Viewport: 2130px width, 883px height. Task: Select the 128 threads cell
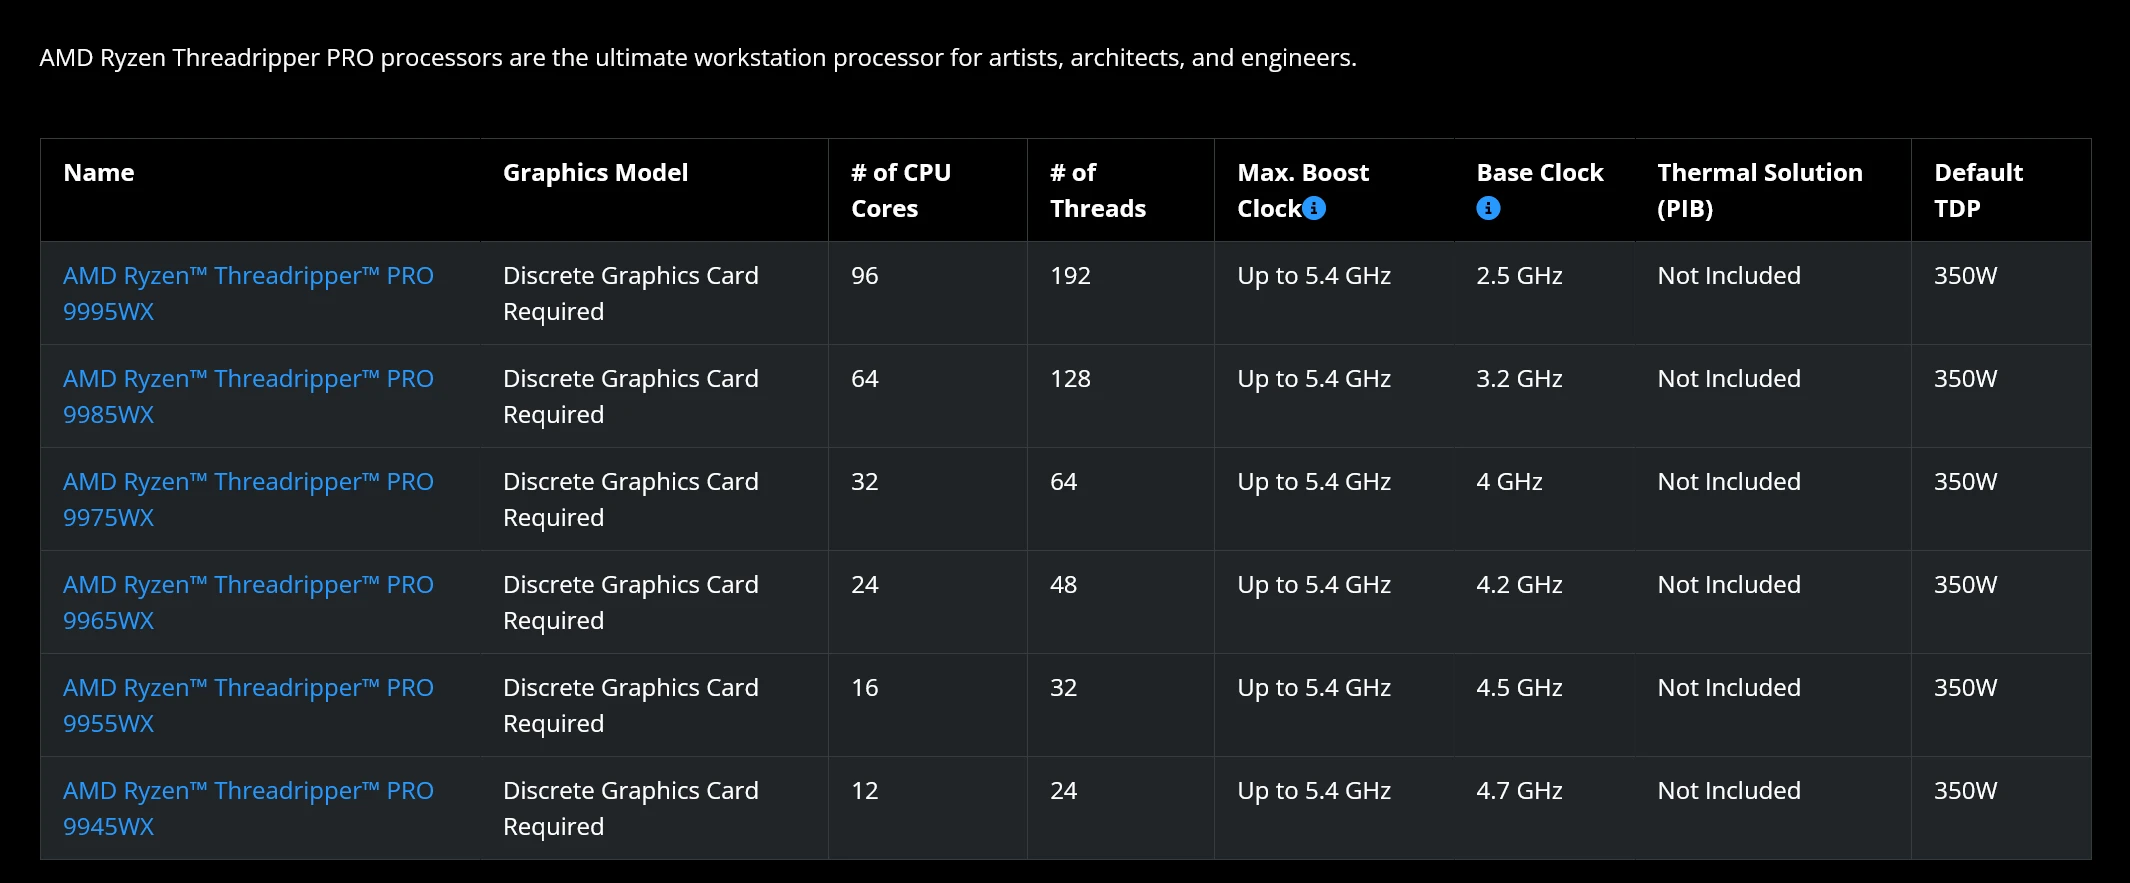click(x=1070, y=379)
